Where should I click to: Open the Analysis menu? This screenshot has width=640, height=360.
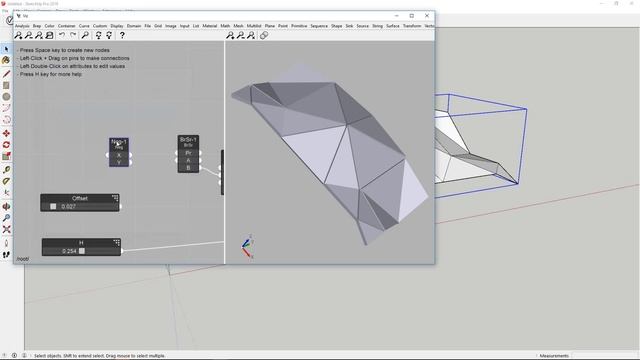point(22,26)
